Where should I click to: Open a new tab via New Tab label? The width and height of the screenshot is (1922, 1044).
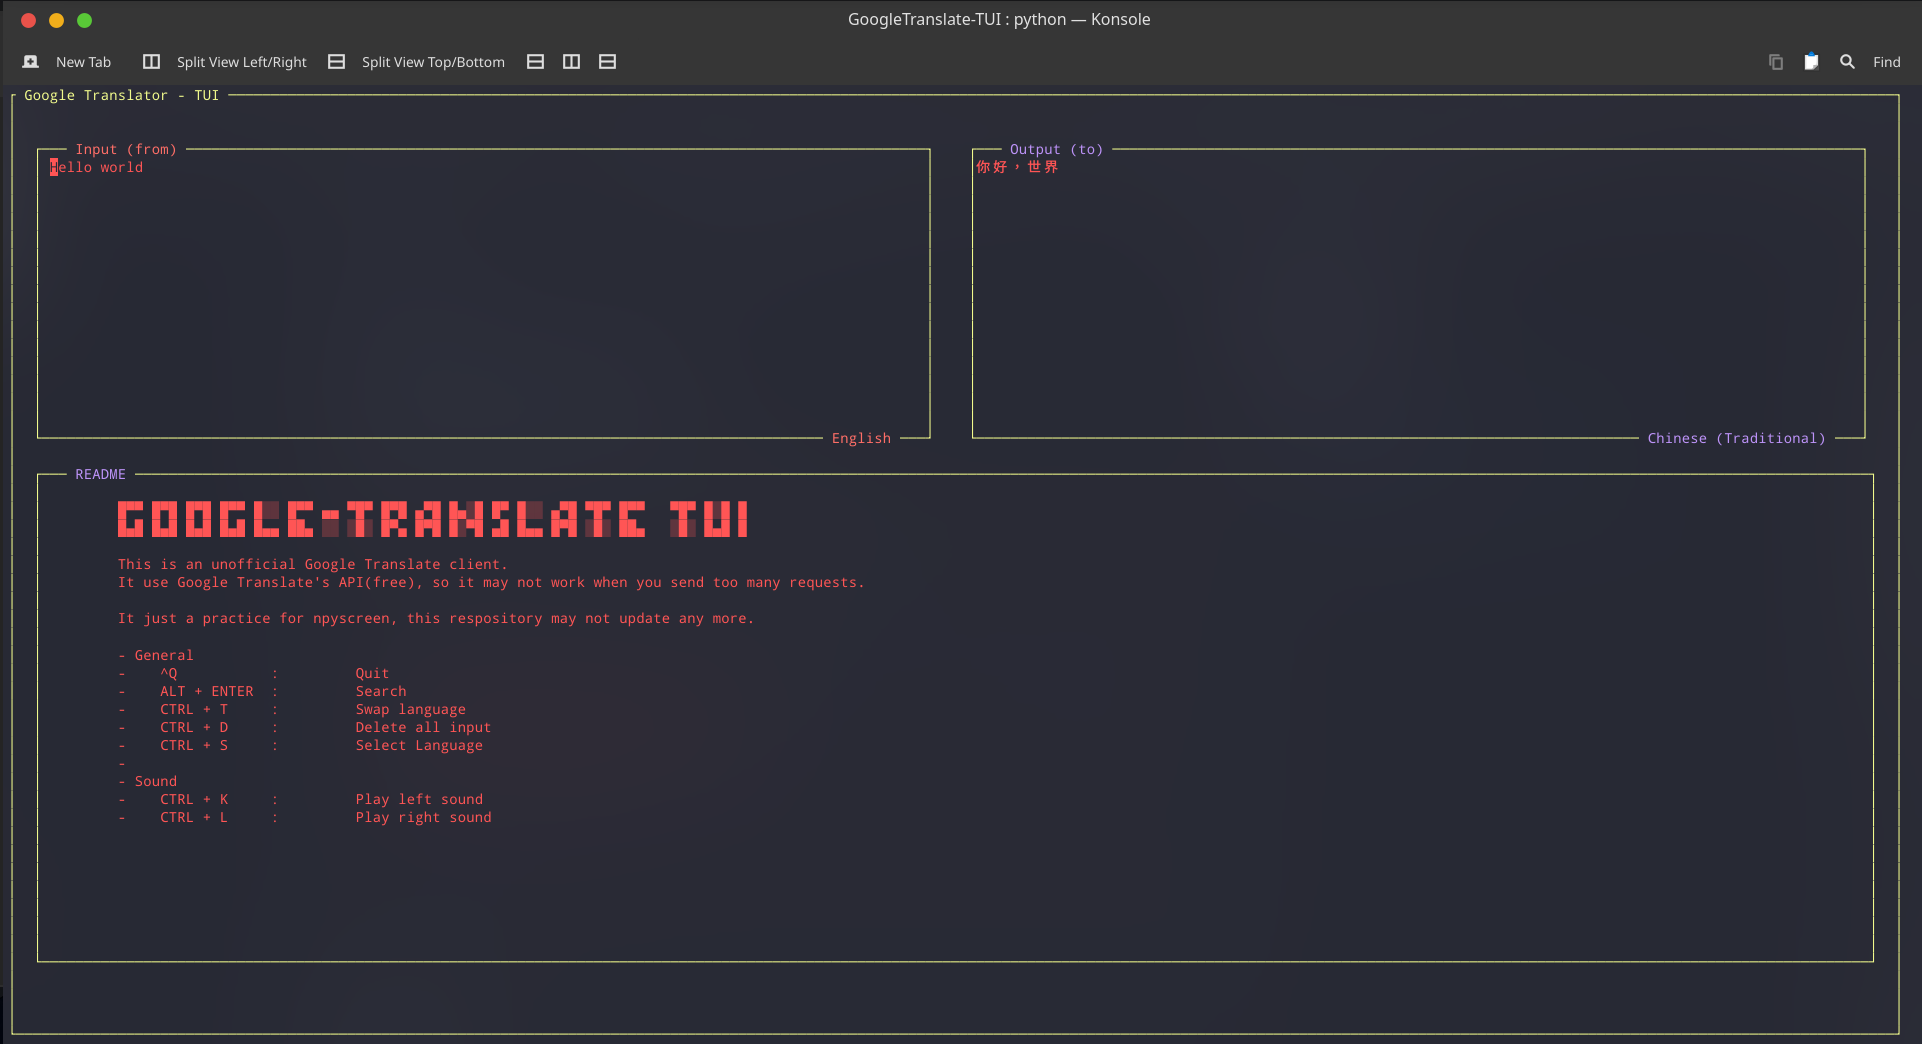[83, 62]
